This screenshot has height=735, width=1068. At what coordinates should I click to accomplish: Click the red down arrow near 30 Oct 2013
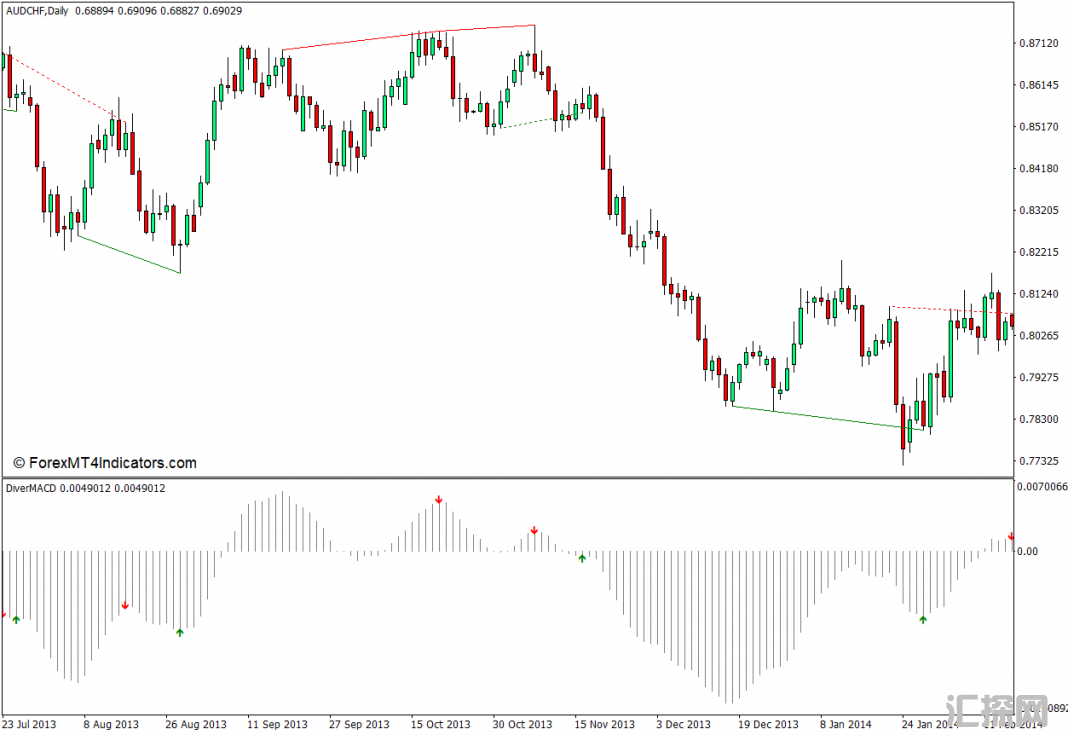pyautogui.click(x=534, y=531)
